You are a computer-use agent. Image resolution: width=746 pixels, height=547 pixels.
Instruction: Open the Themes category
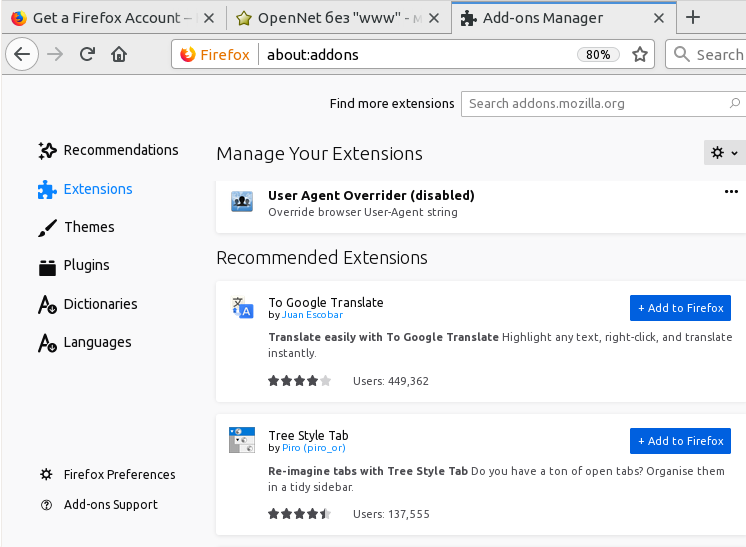(76, 227)
